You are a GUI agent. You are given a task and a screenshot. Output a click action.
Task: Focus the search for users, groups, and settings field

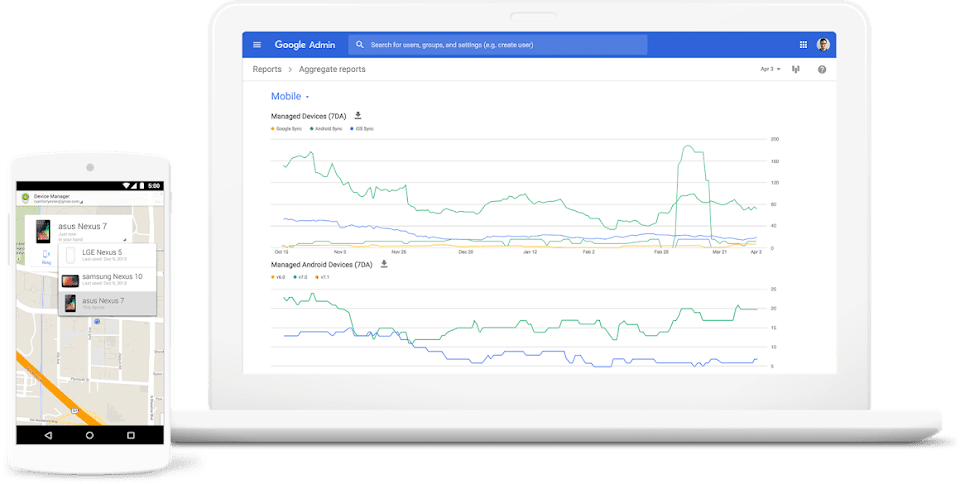[x=498, y=45]
